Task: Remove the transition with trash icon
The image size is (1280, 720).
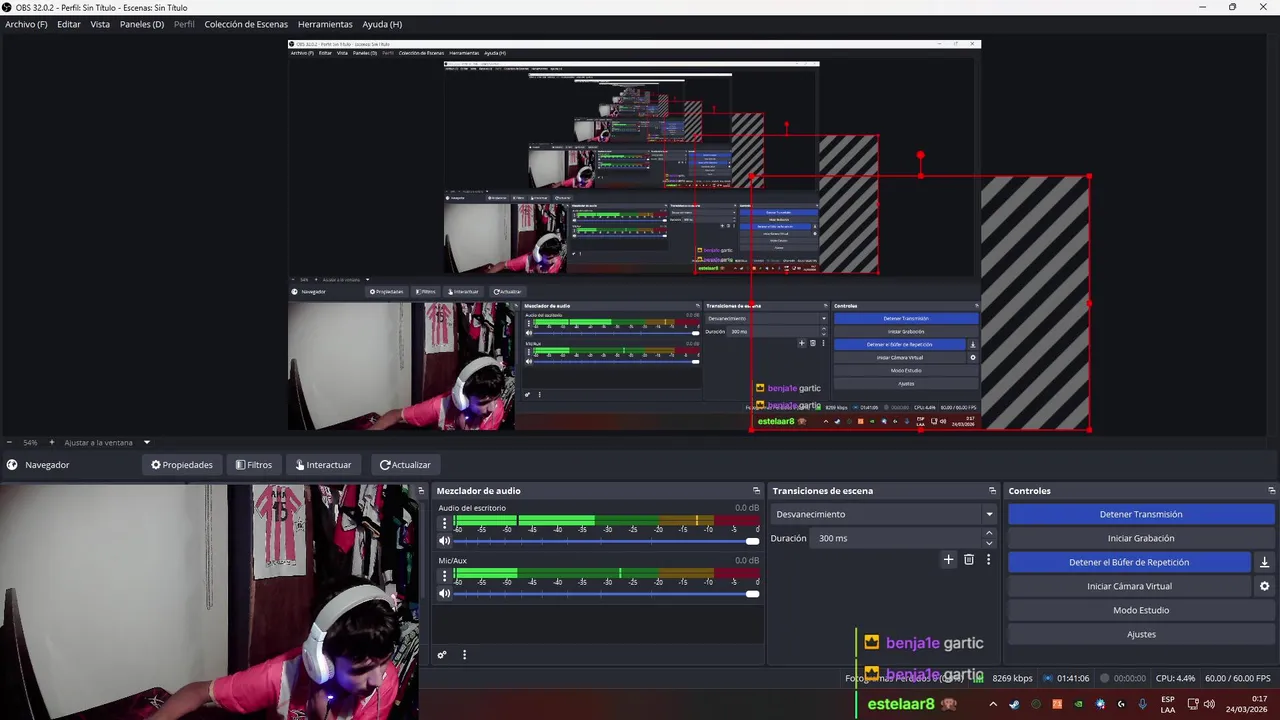Action: [968, 560]
